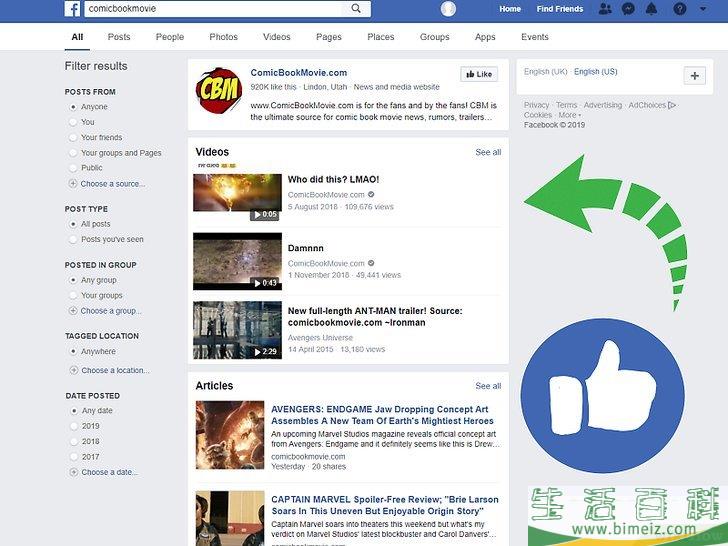728x546 pixels.
Task: Expand 'Choose a source...' option
Action: click(x=108, y=184)
